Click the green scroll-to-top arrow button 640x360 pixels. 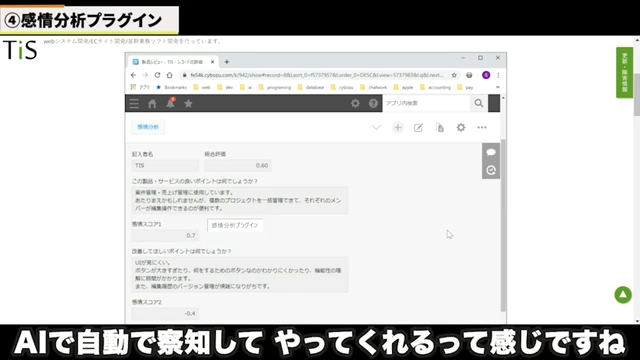tap(623, 295)
